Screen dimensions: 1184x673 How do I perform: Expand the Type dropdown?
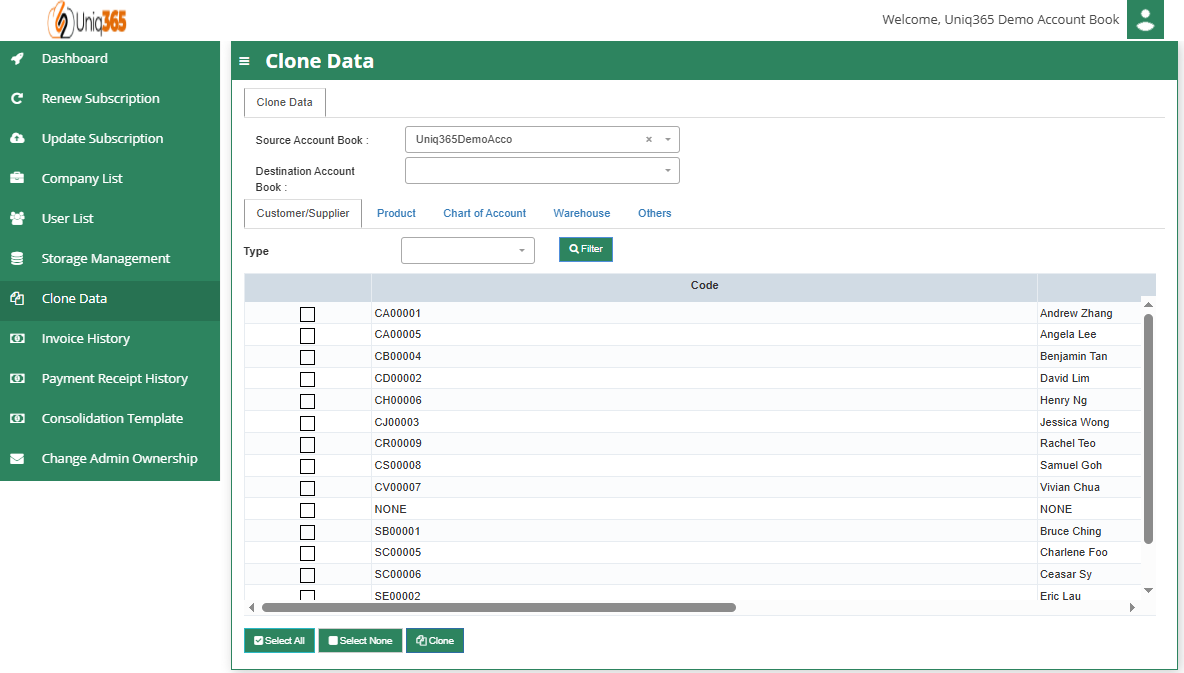467,250
